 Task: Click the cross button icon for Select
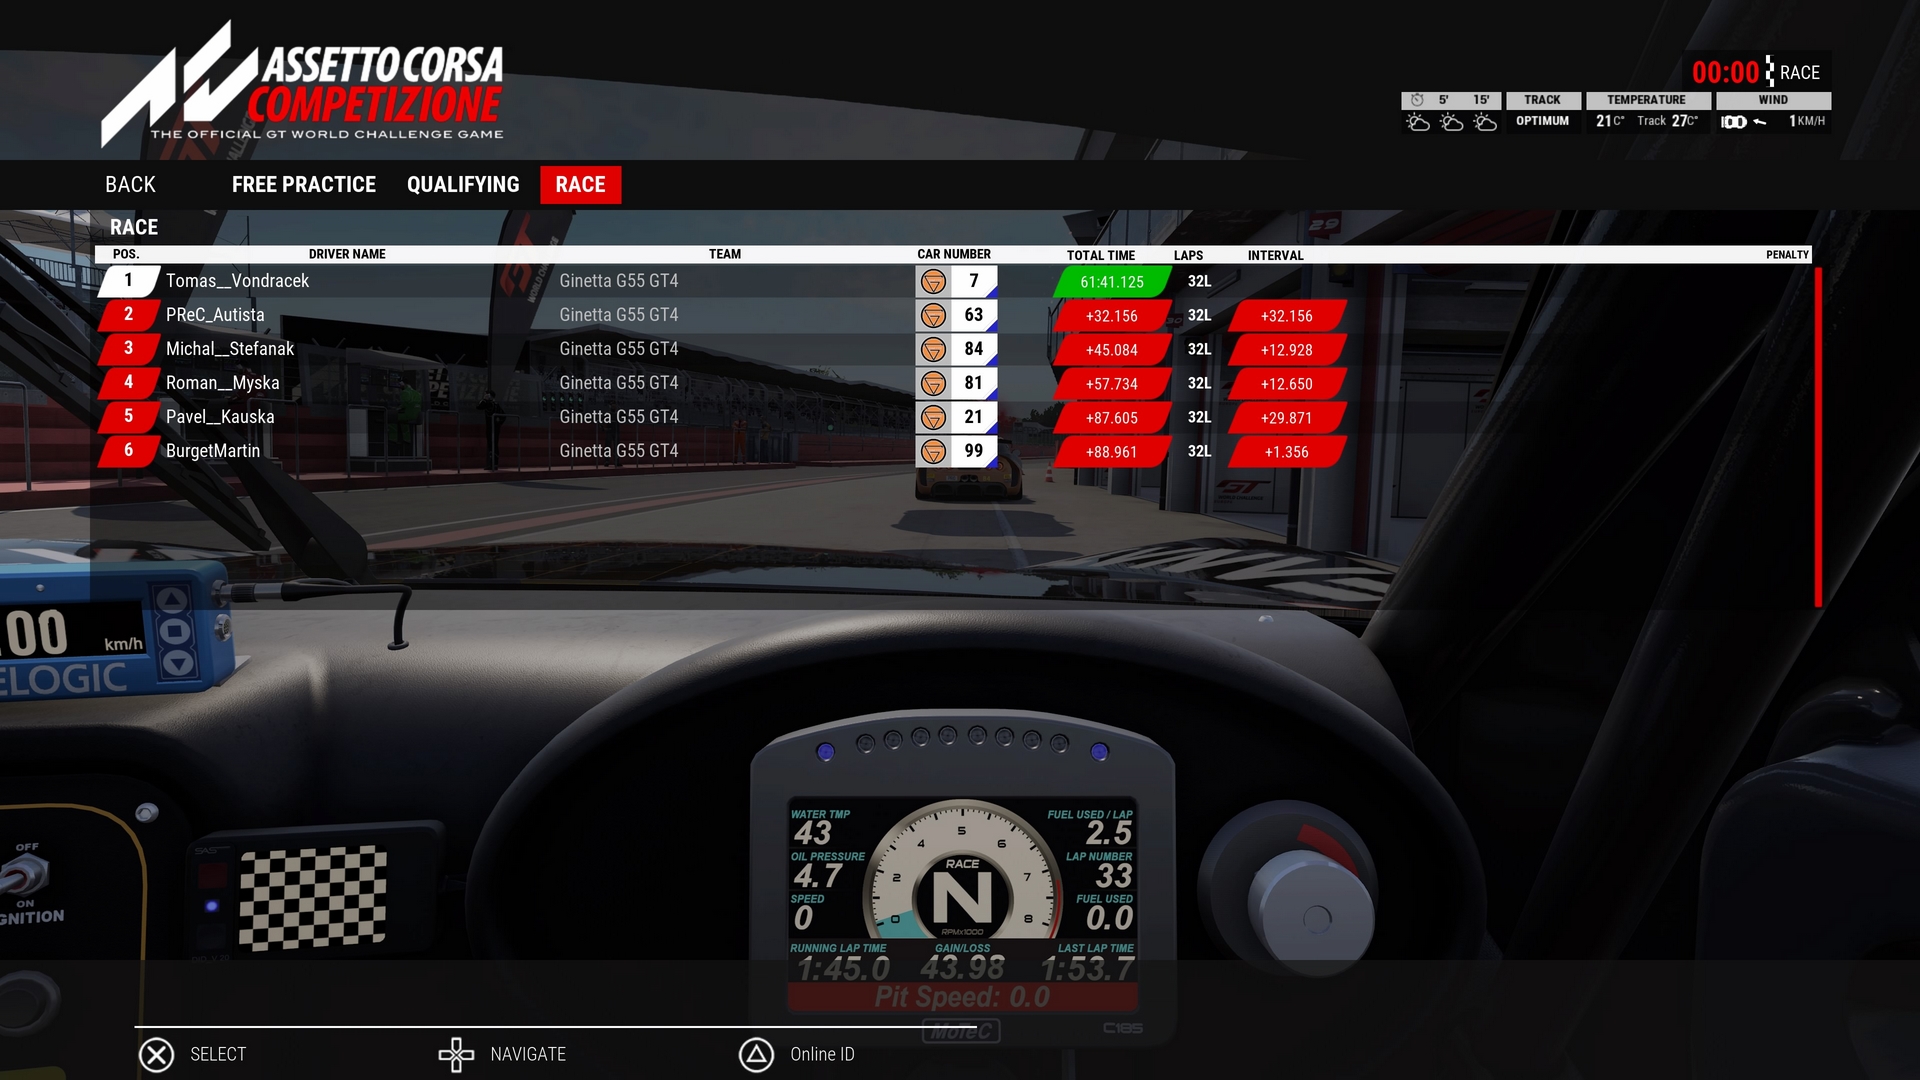pos(157,1055)
